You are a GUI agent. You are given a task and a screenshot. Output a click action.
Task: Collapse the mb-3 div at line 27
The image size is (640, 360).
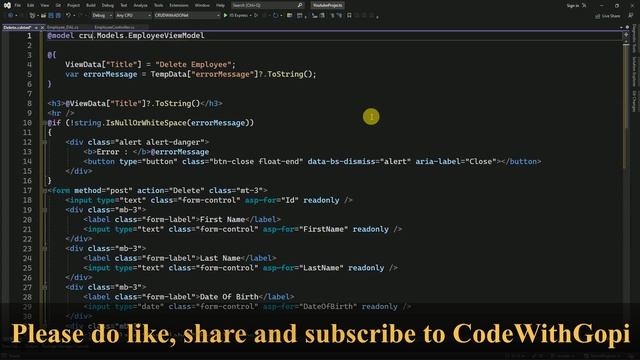tap(44, 287)
